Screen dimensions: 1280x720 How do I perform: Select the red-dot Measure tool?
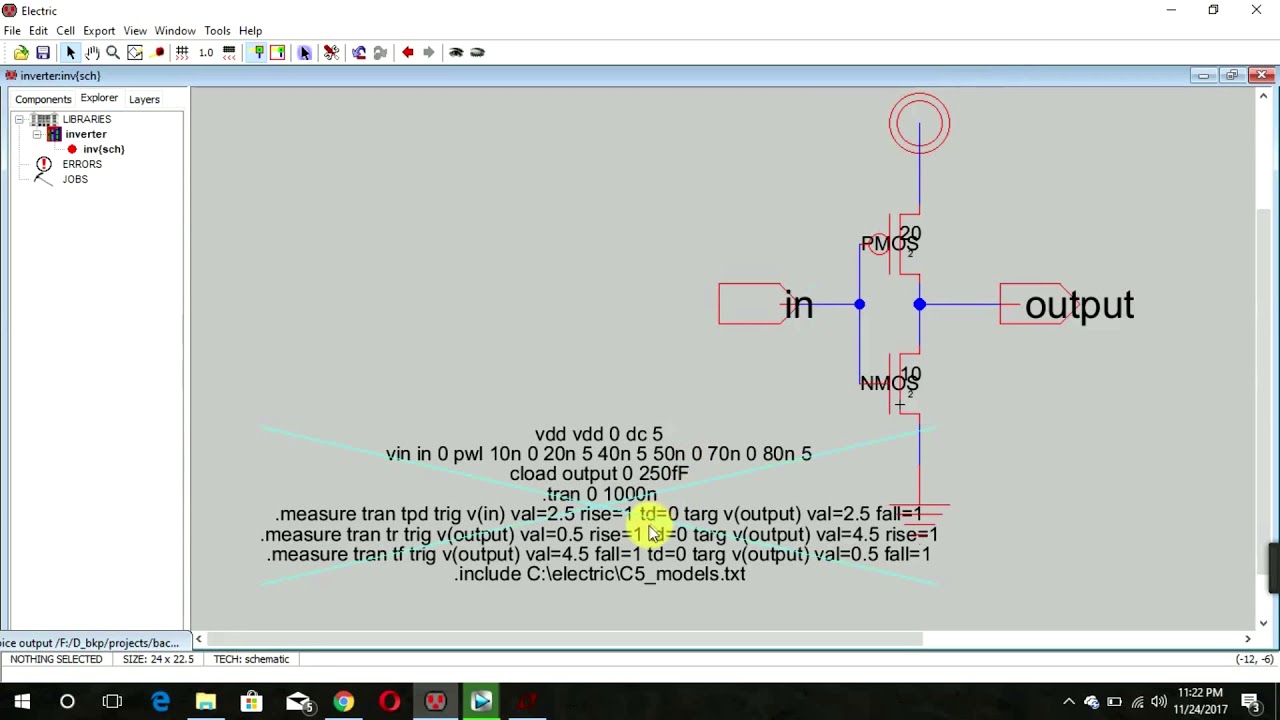159,52
